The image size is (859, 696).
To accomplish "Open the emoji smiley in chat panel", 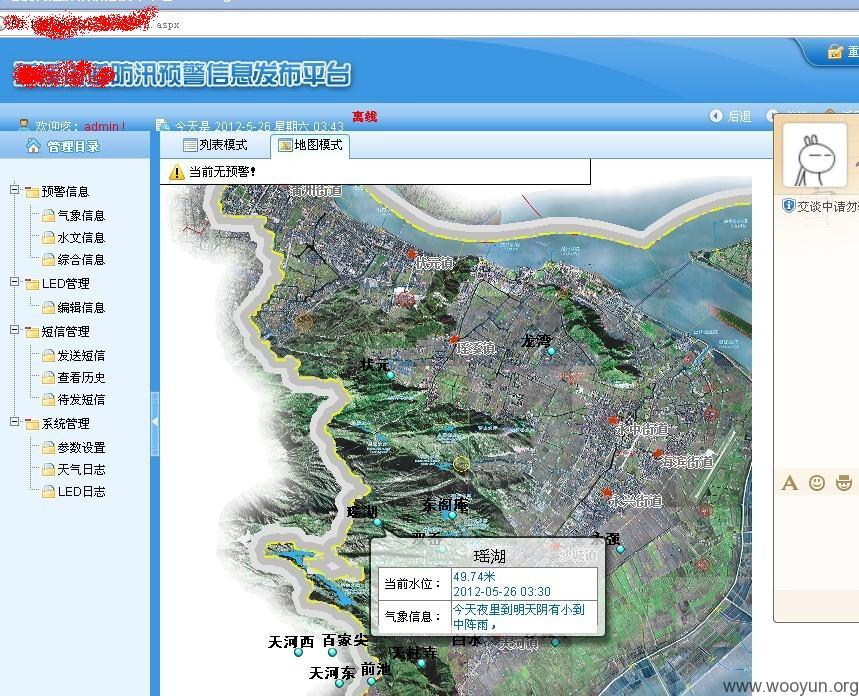I will coord(817,483).
